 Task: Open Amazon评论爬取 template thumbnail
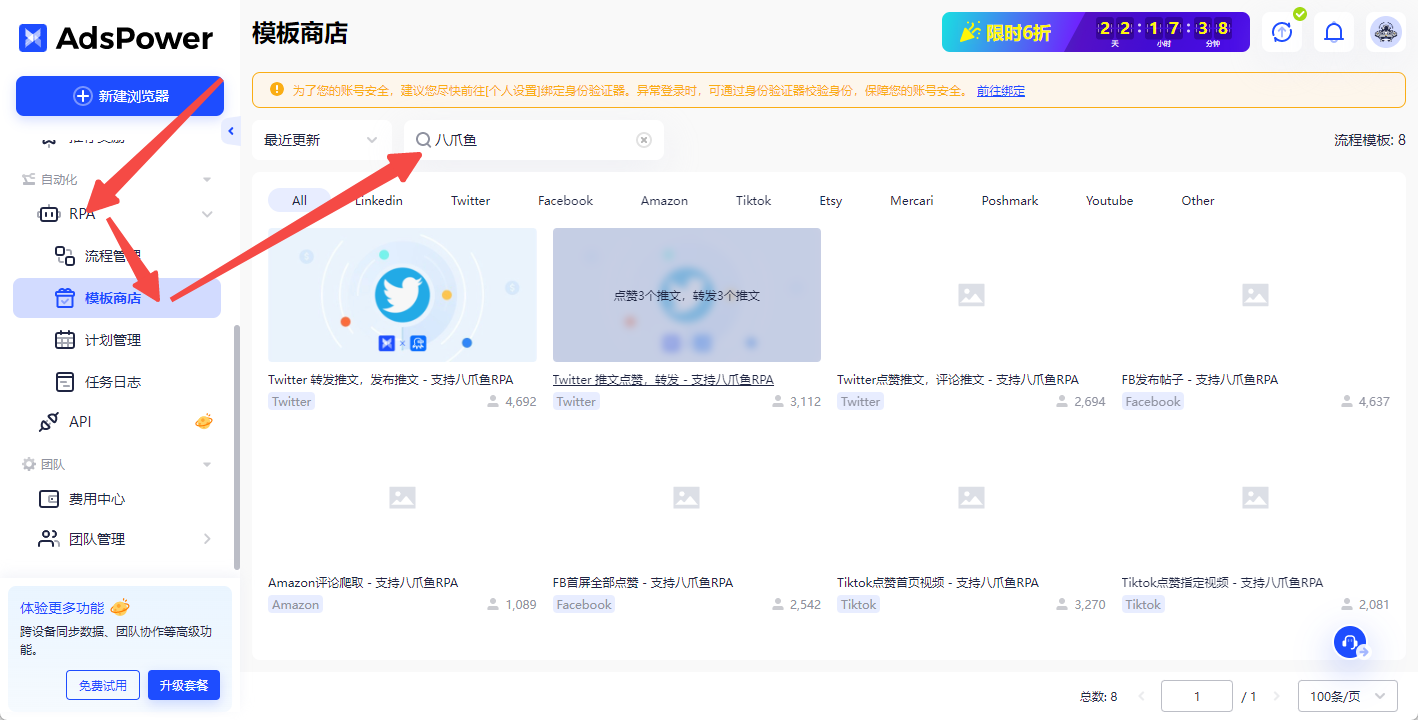pyautogui.click(x=402, y=498)
